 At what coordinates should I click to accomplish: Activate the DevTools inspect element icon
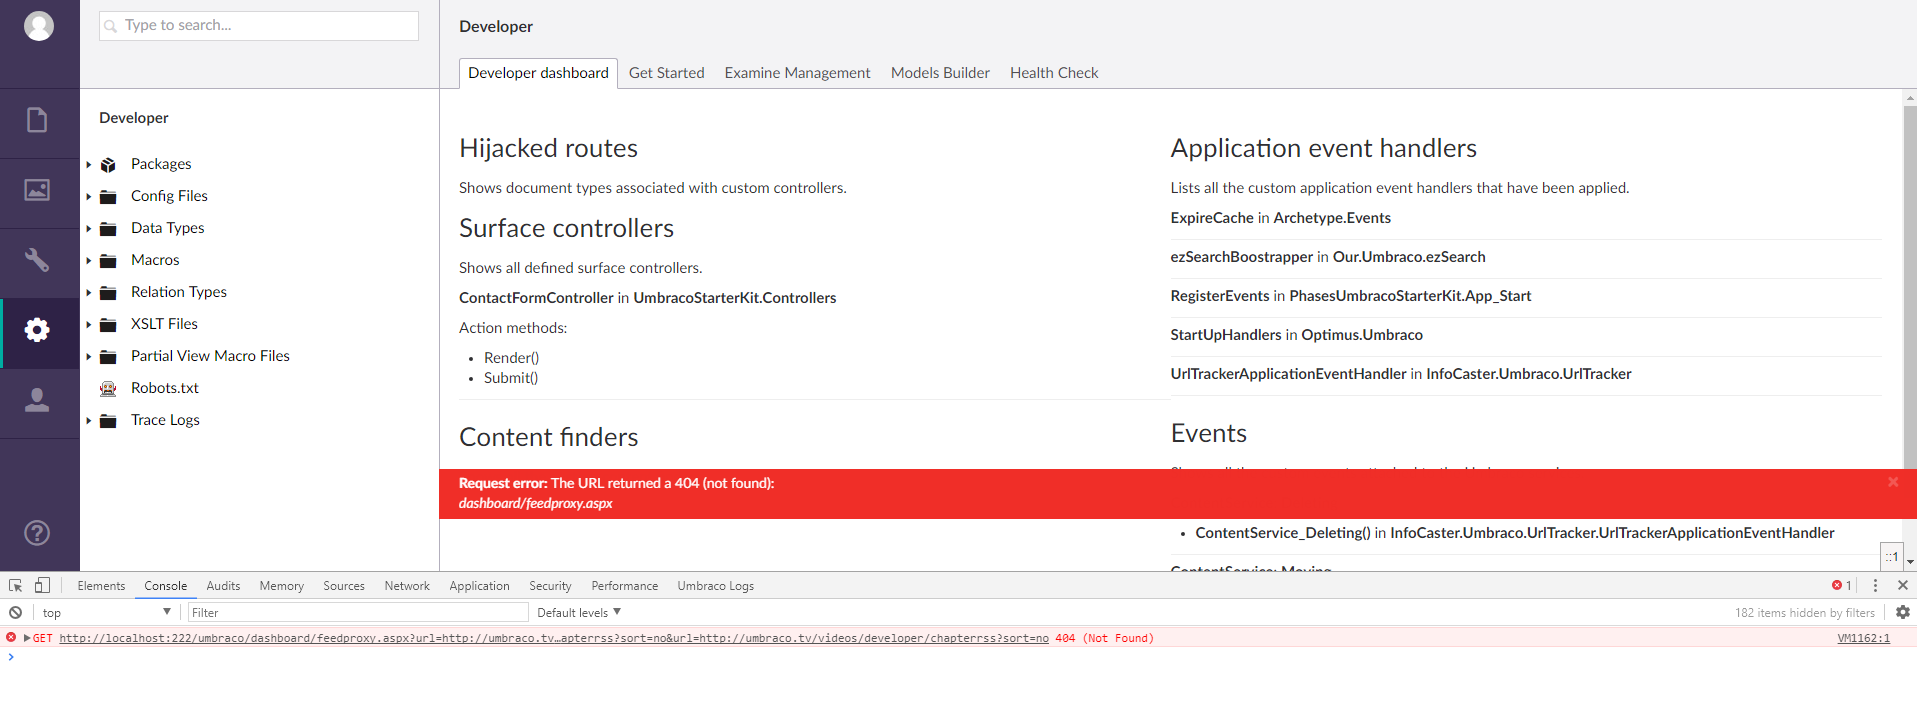(16, 586)
